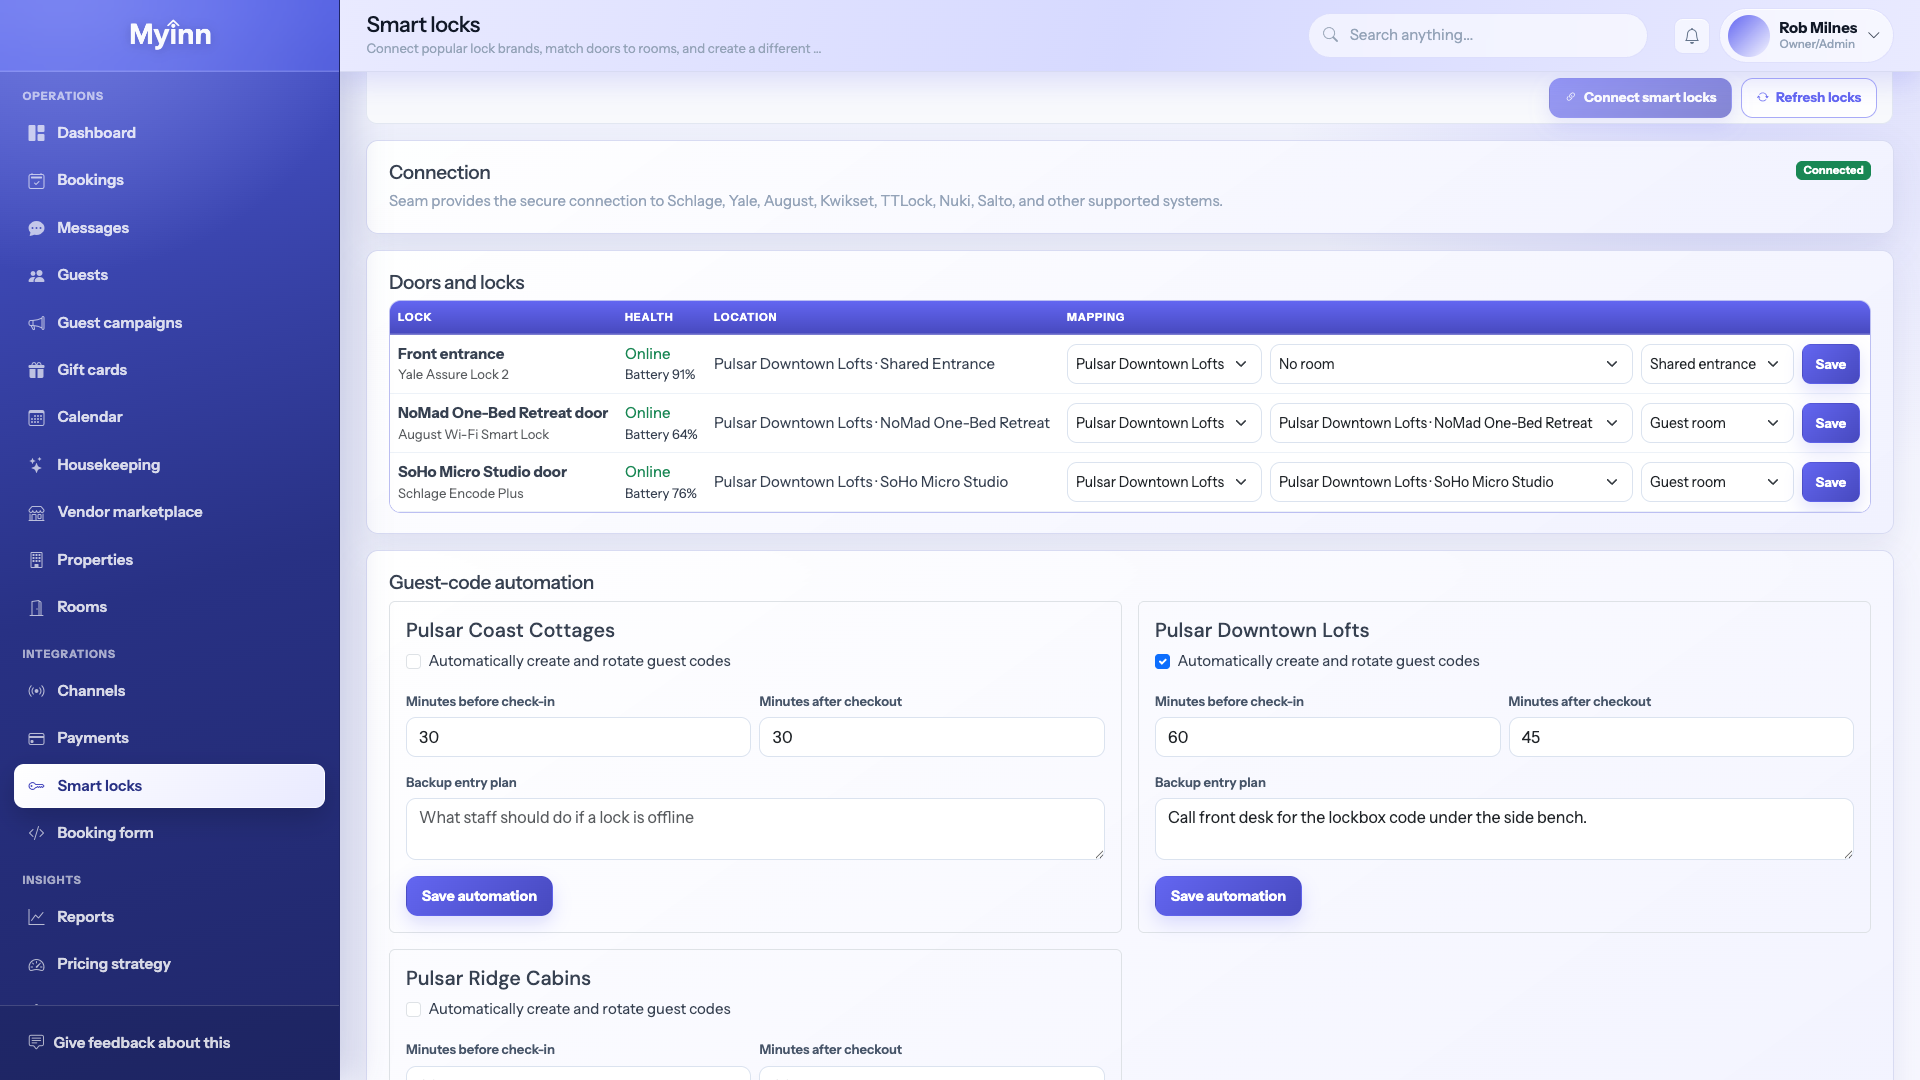Click Downtown Lofts minutes before check-in field
Viewport: 1920px width, 1080px height.
point(1327,737)
